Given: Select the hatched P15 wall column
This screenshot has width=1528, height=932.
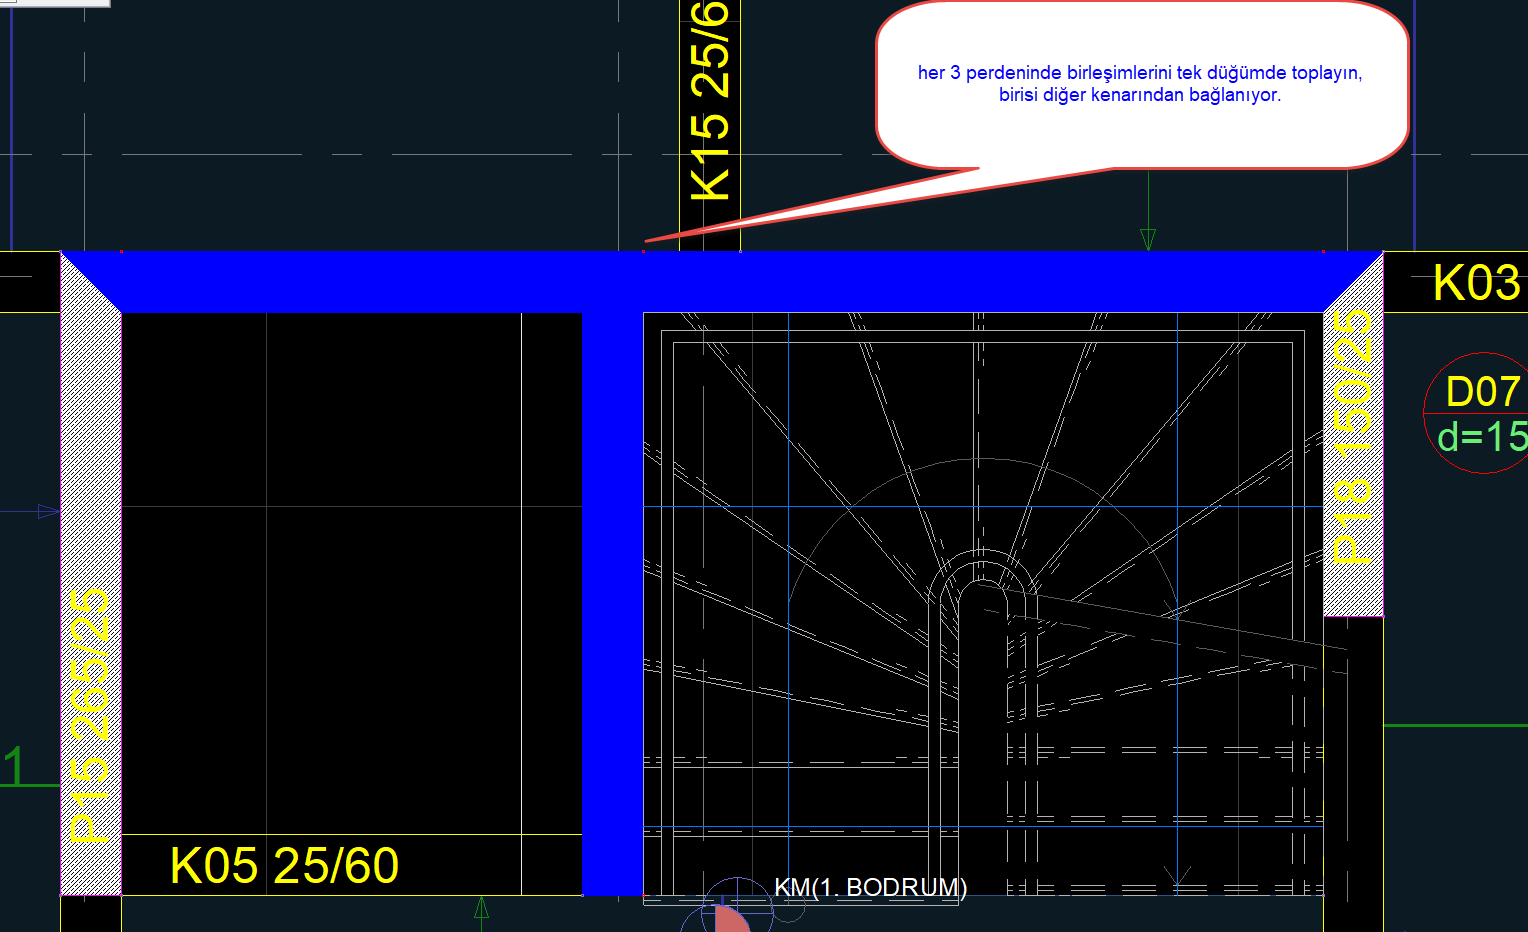Looking at the screenshot, I should [x=91, y=573].
